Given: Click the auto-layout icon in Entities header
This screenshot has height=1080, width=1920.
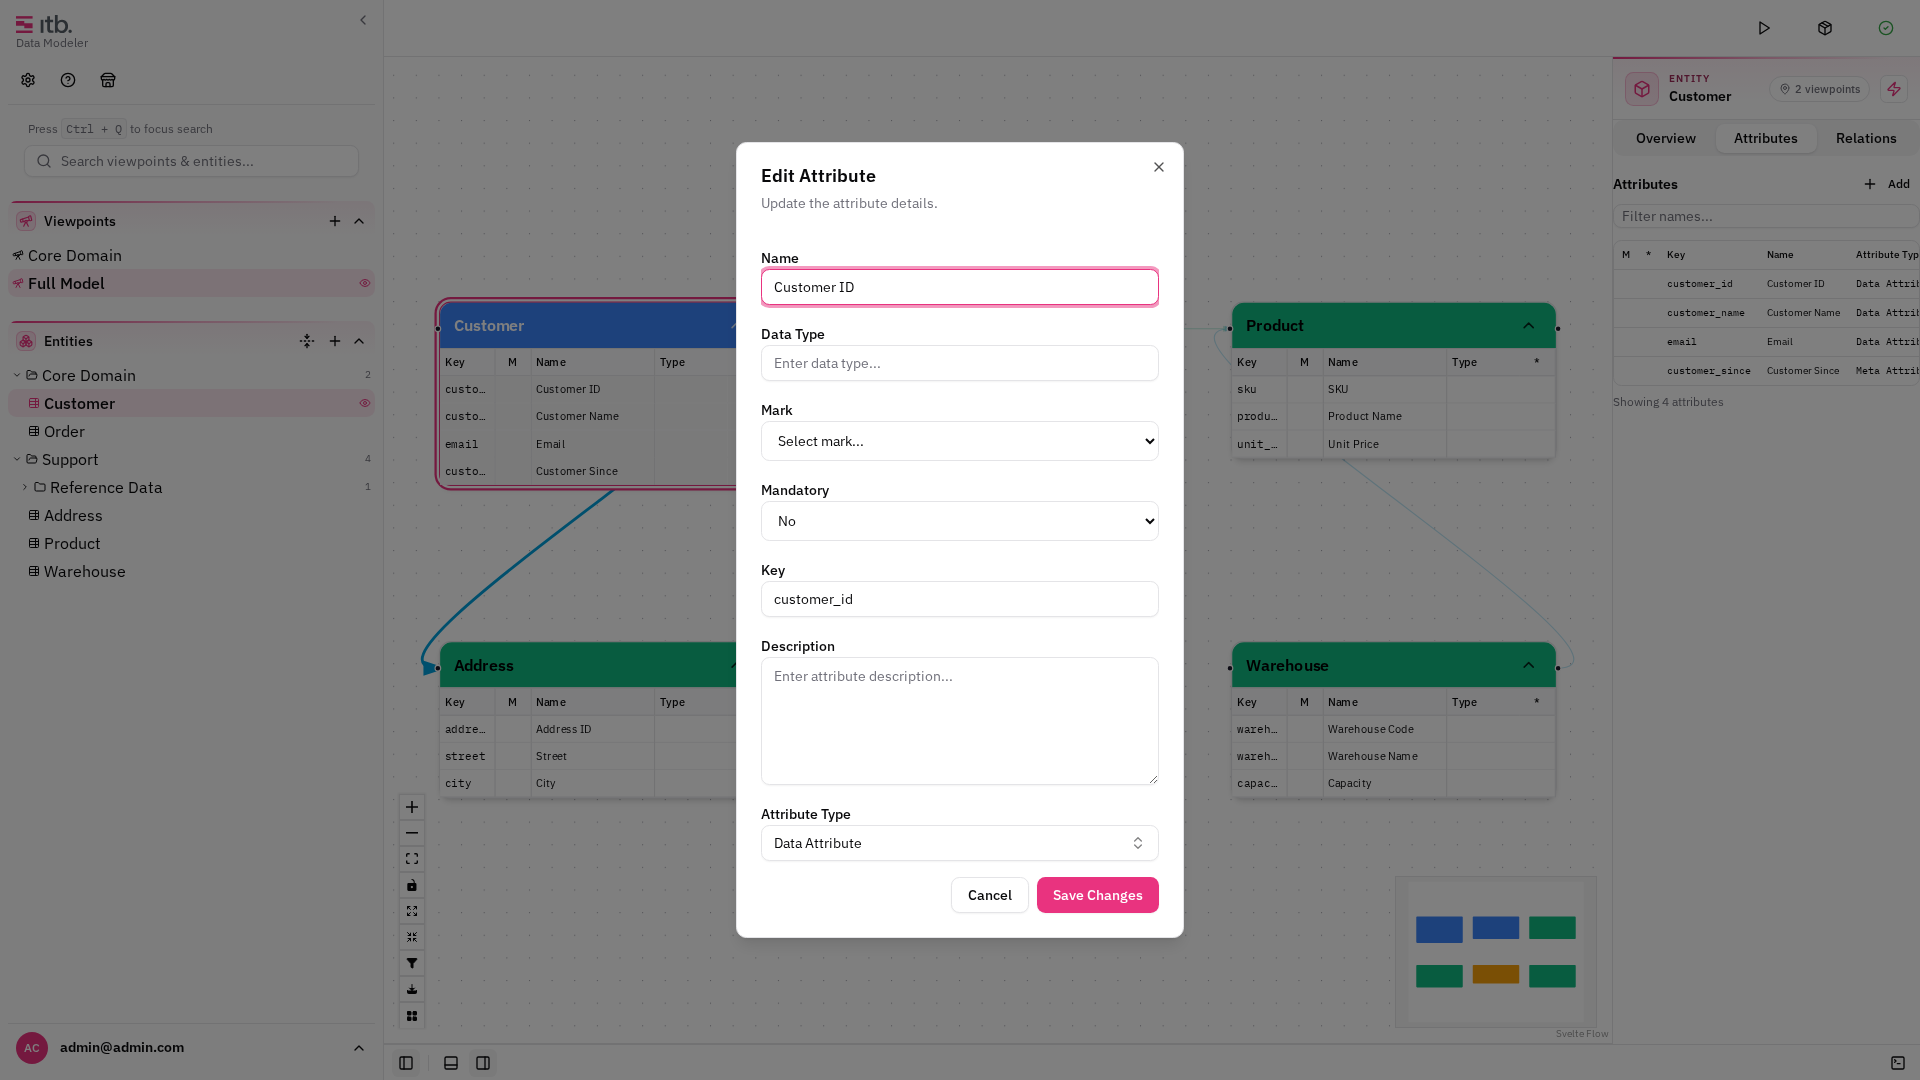Looking at the screenshot, I should click(x=307, y=341).
